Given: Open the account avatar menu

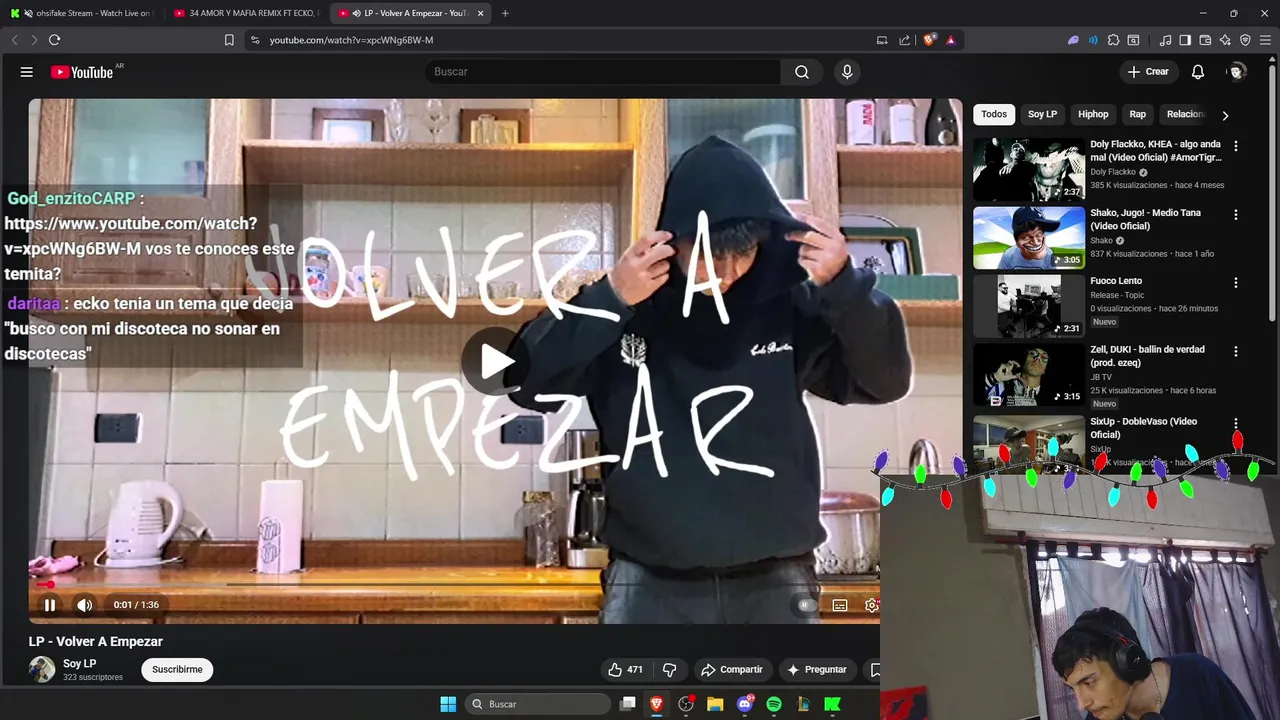Looking at the screenshot, I should click(x=1237, y=72).
